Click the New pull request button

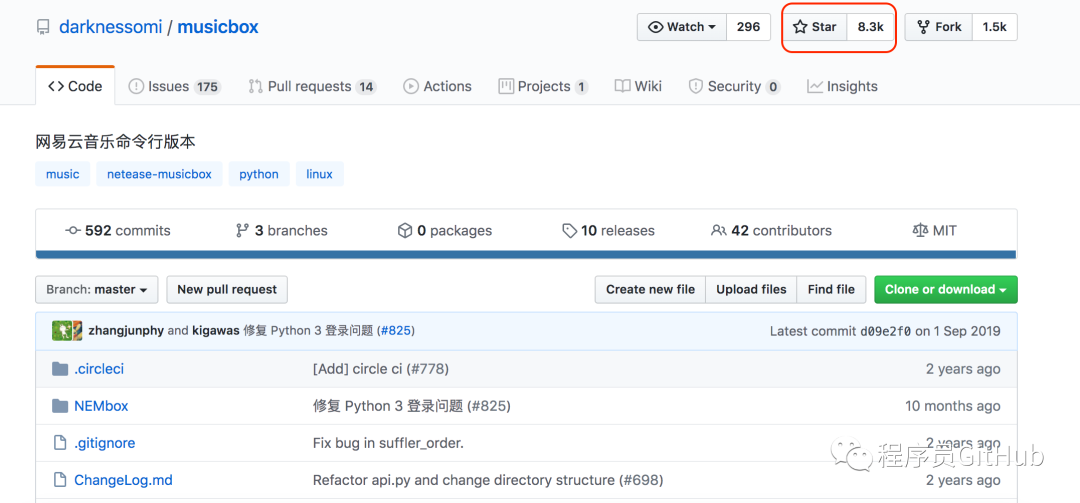227,289
